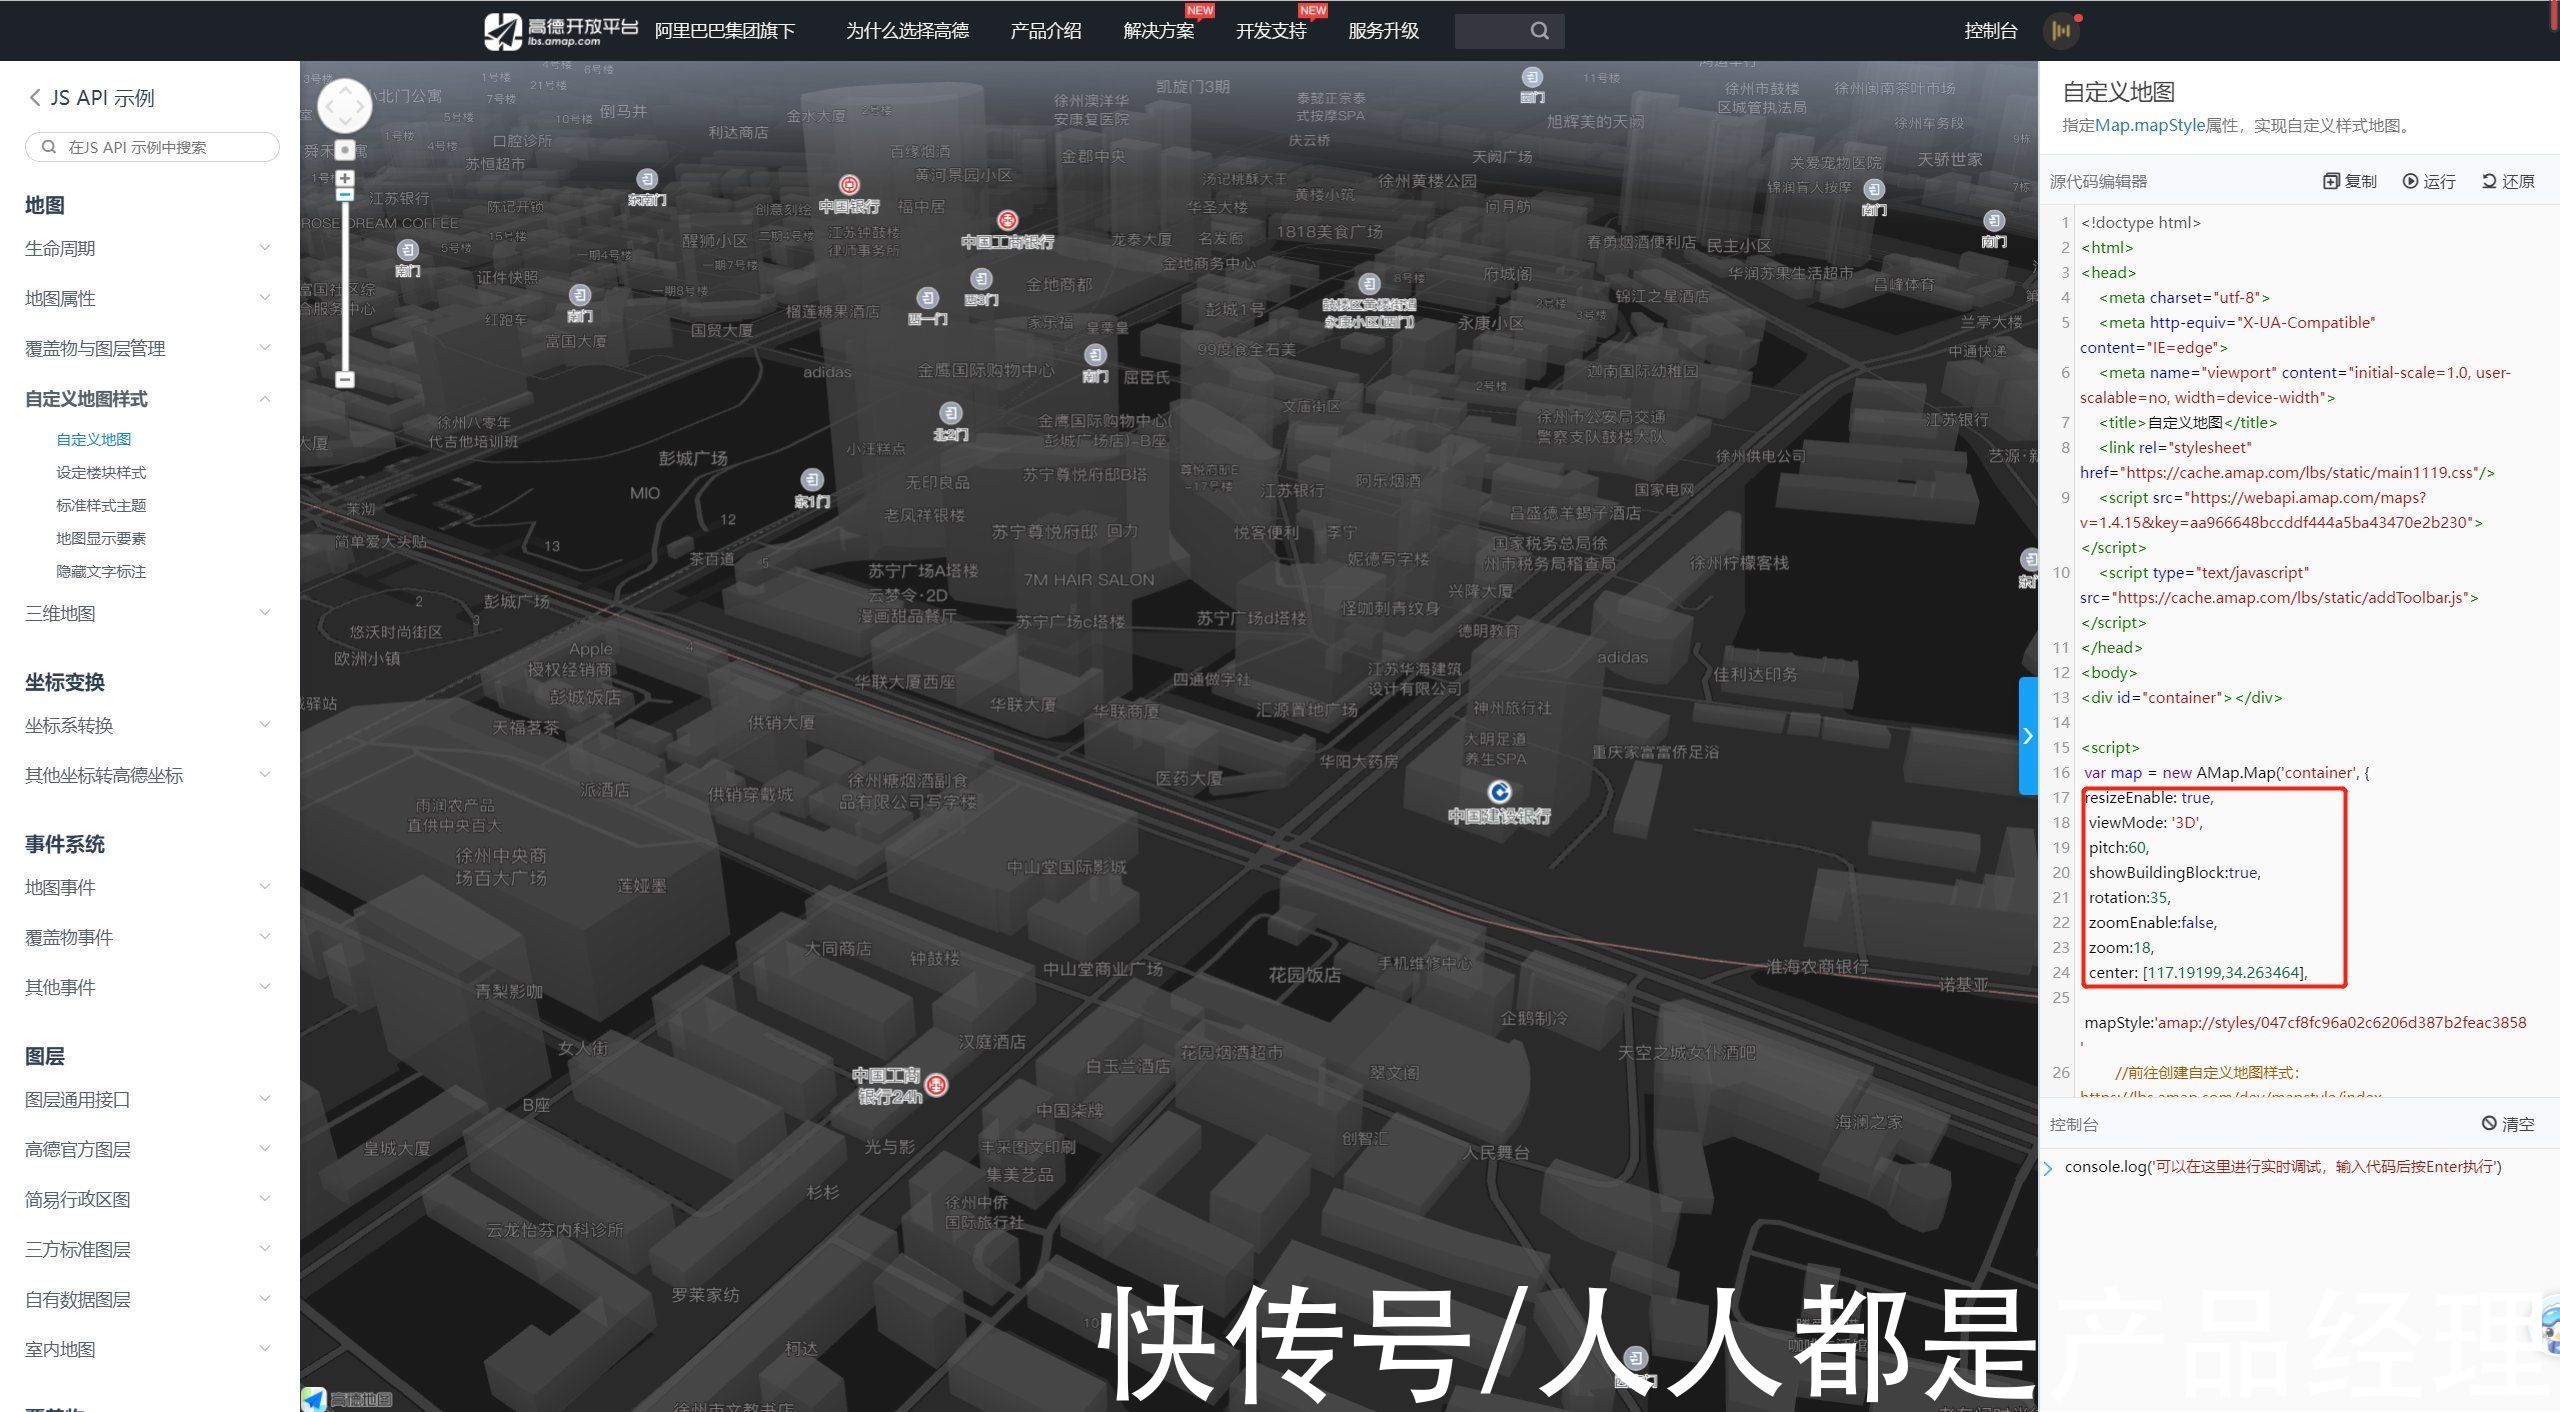Click the 东1门 gate marker
The height and width of the screenshot is (1412, 2560).
812,480
